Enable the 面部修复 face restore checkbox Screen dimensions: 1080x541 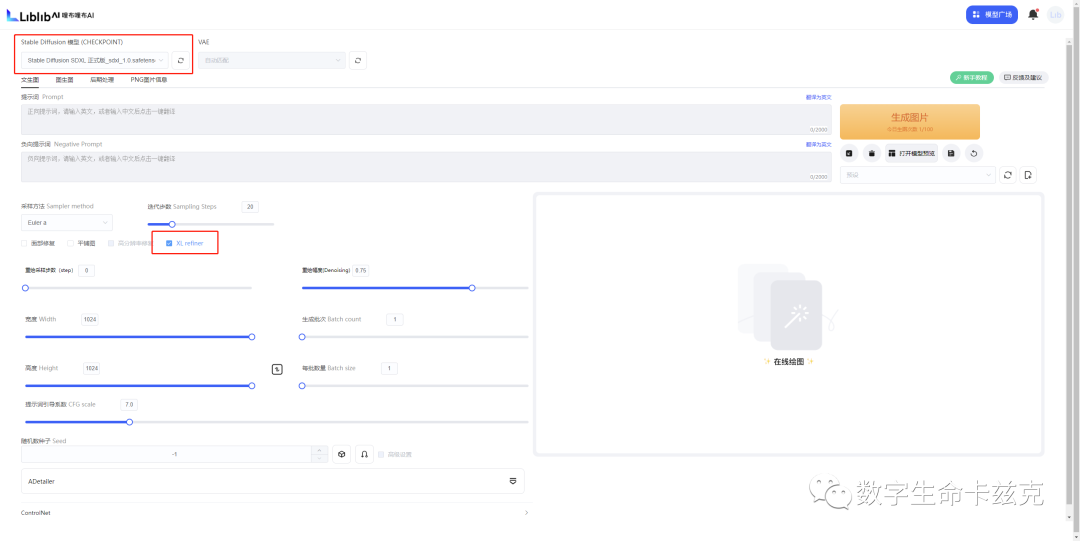point(24,243)
